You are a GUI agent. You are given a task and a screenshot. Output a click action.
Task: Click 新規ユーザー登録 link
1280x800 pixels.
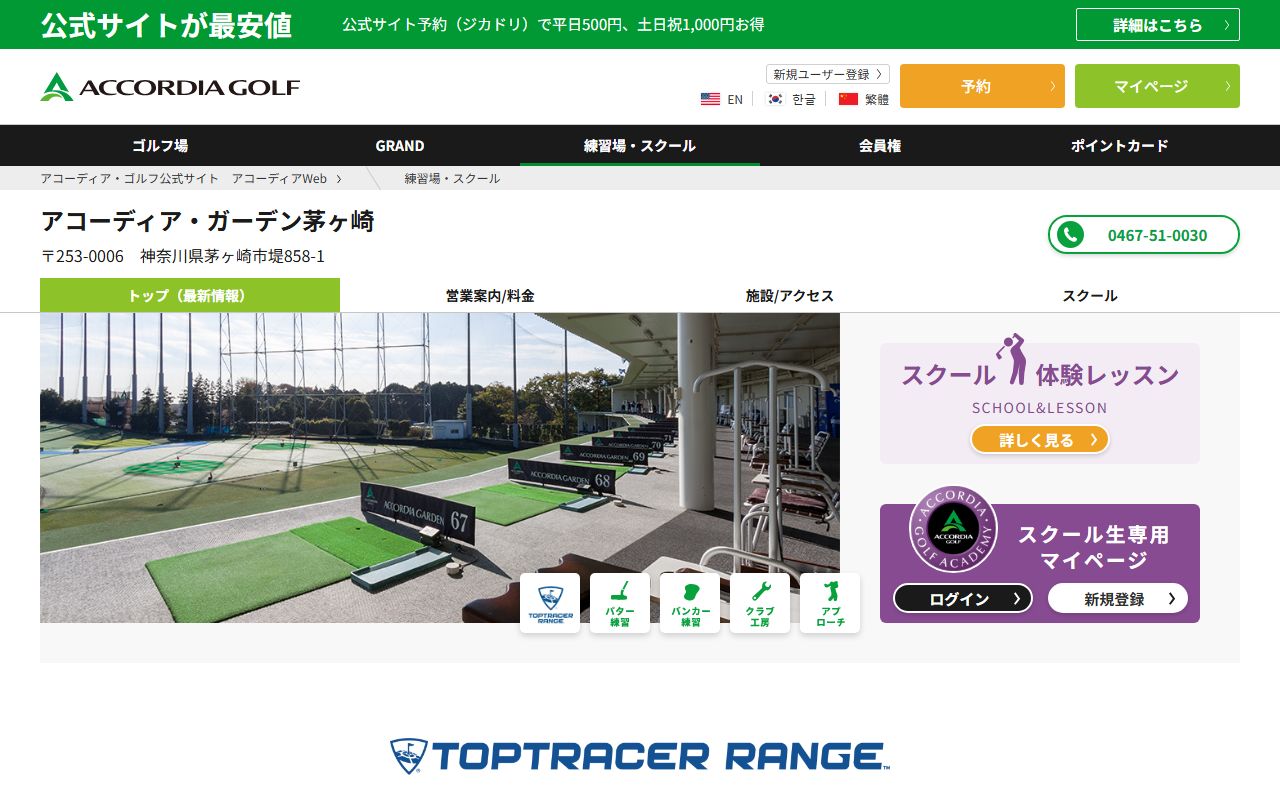[828, 74]
